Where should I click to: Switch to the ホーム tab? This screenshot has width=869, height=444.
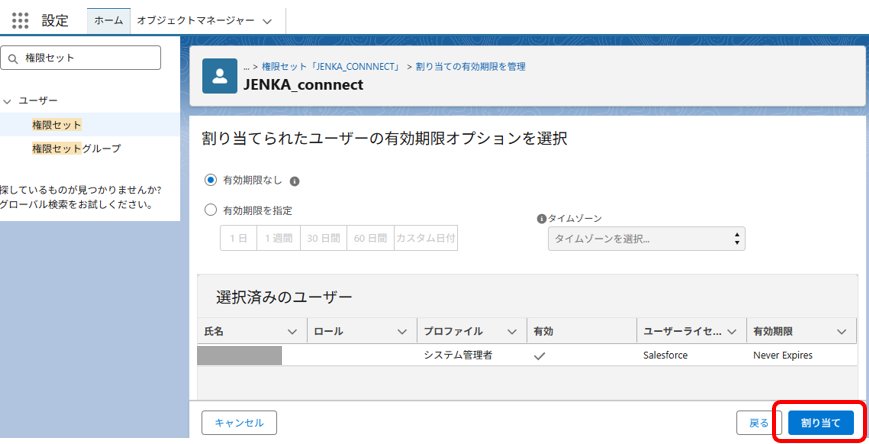coord(108,20)
